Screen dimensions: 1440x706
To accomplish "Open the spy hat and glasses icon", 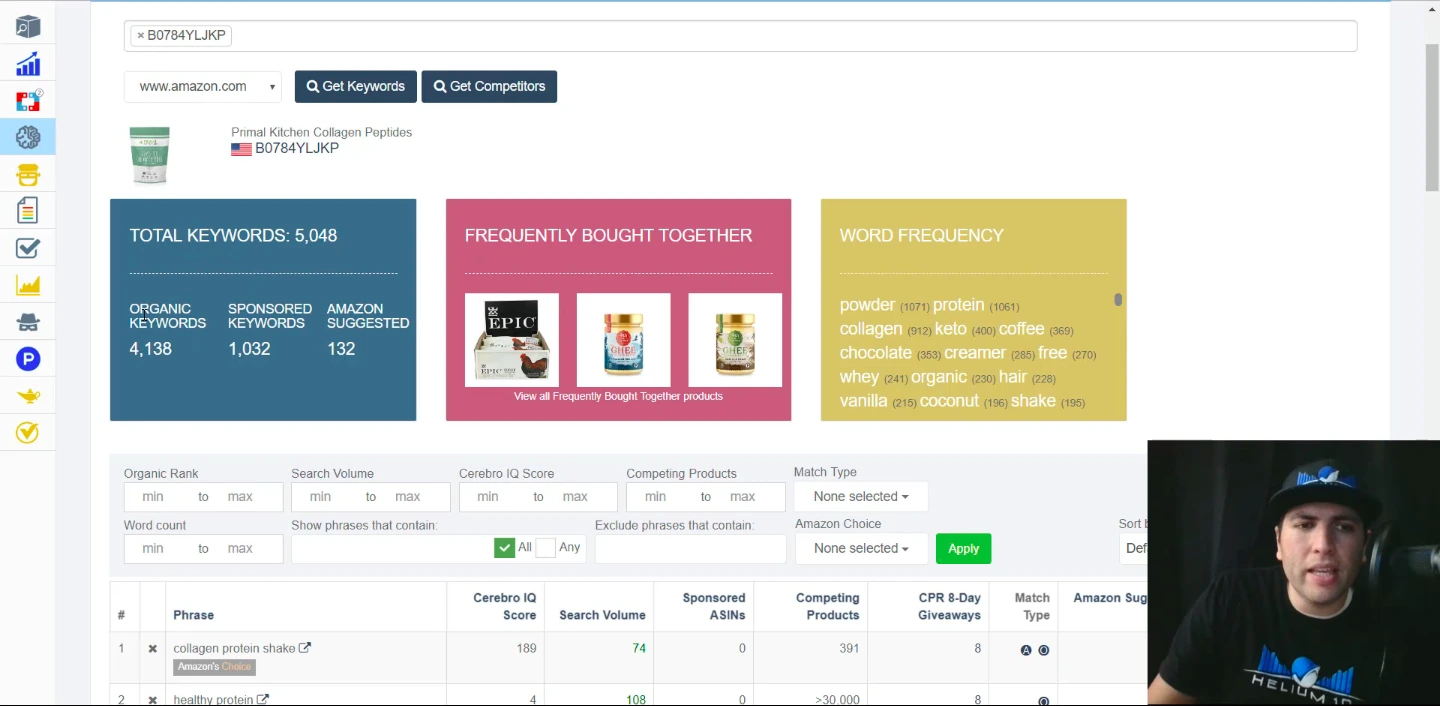I will [x=28, y=322].
